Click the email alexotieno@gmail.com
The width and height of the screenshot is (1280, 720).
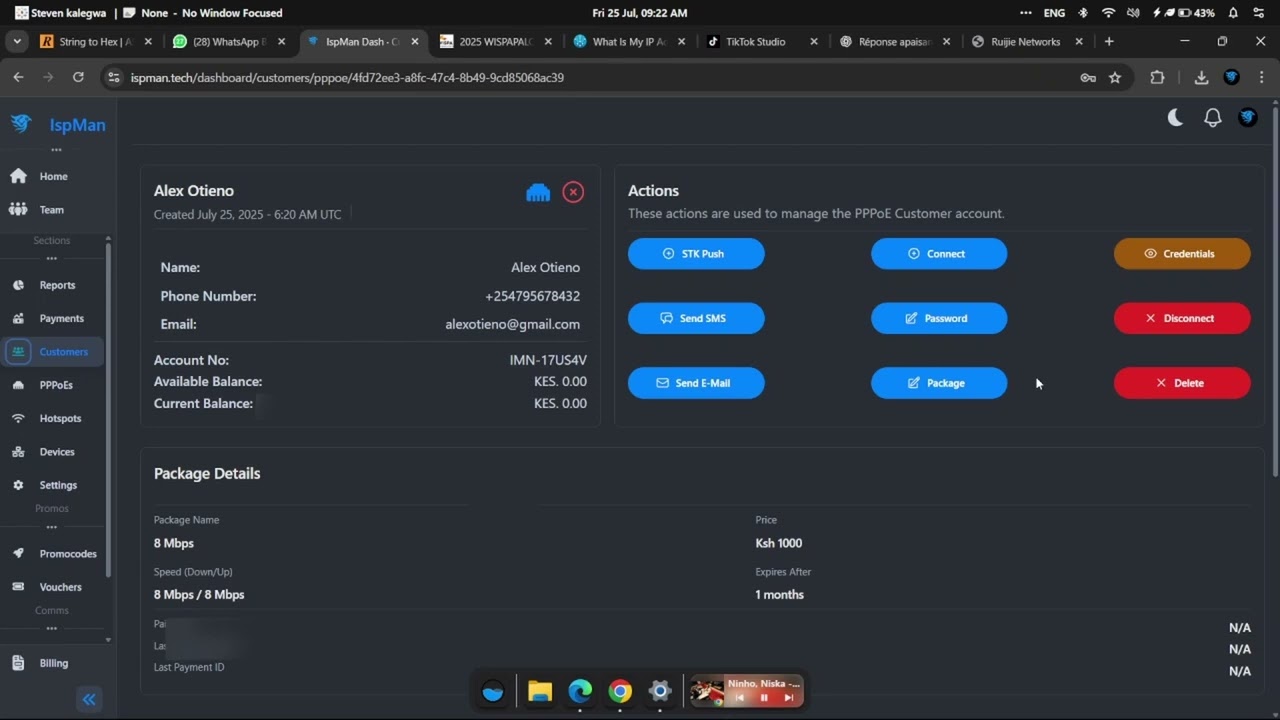512,324
